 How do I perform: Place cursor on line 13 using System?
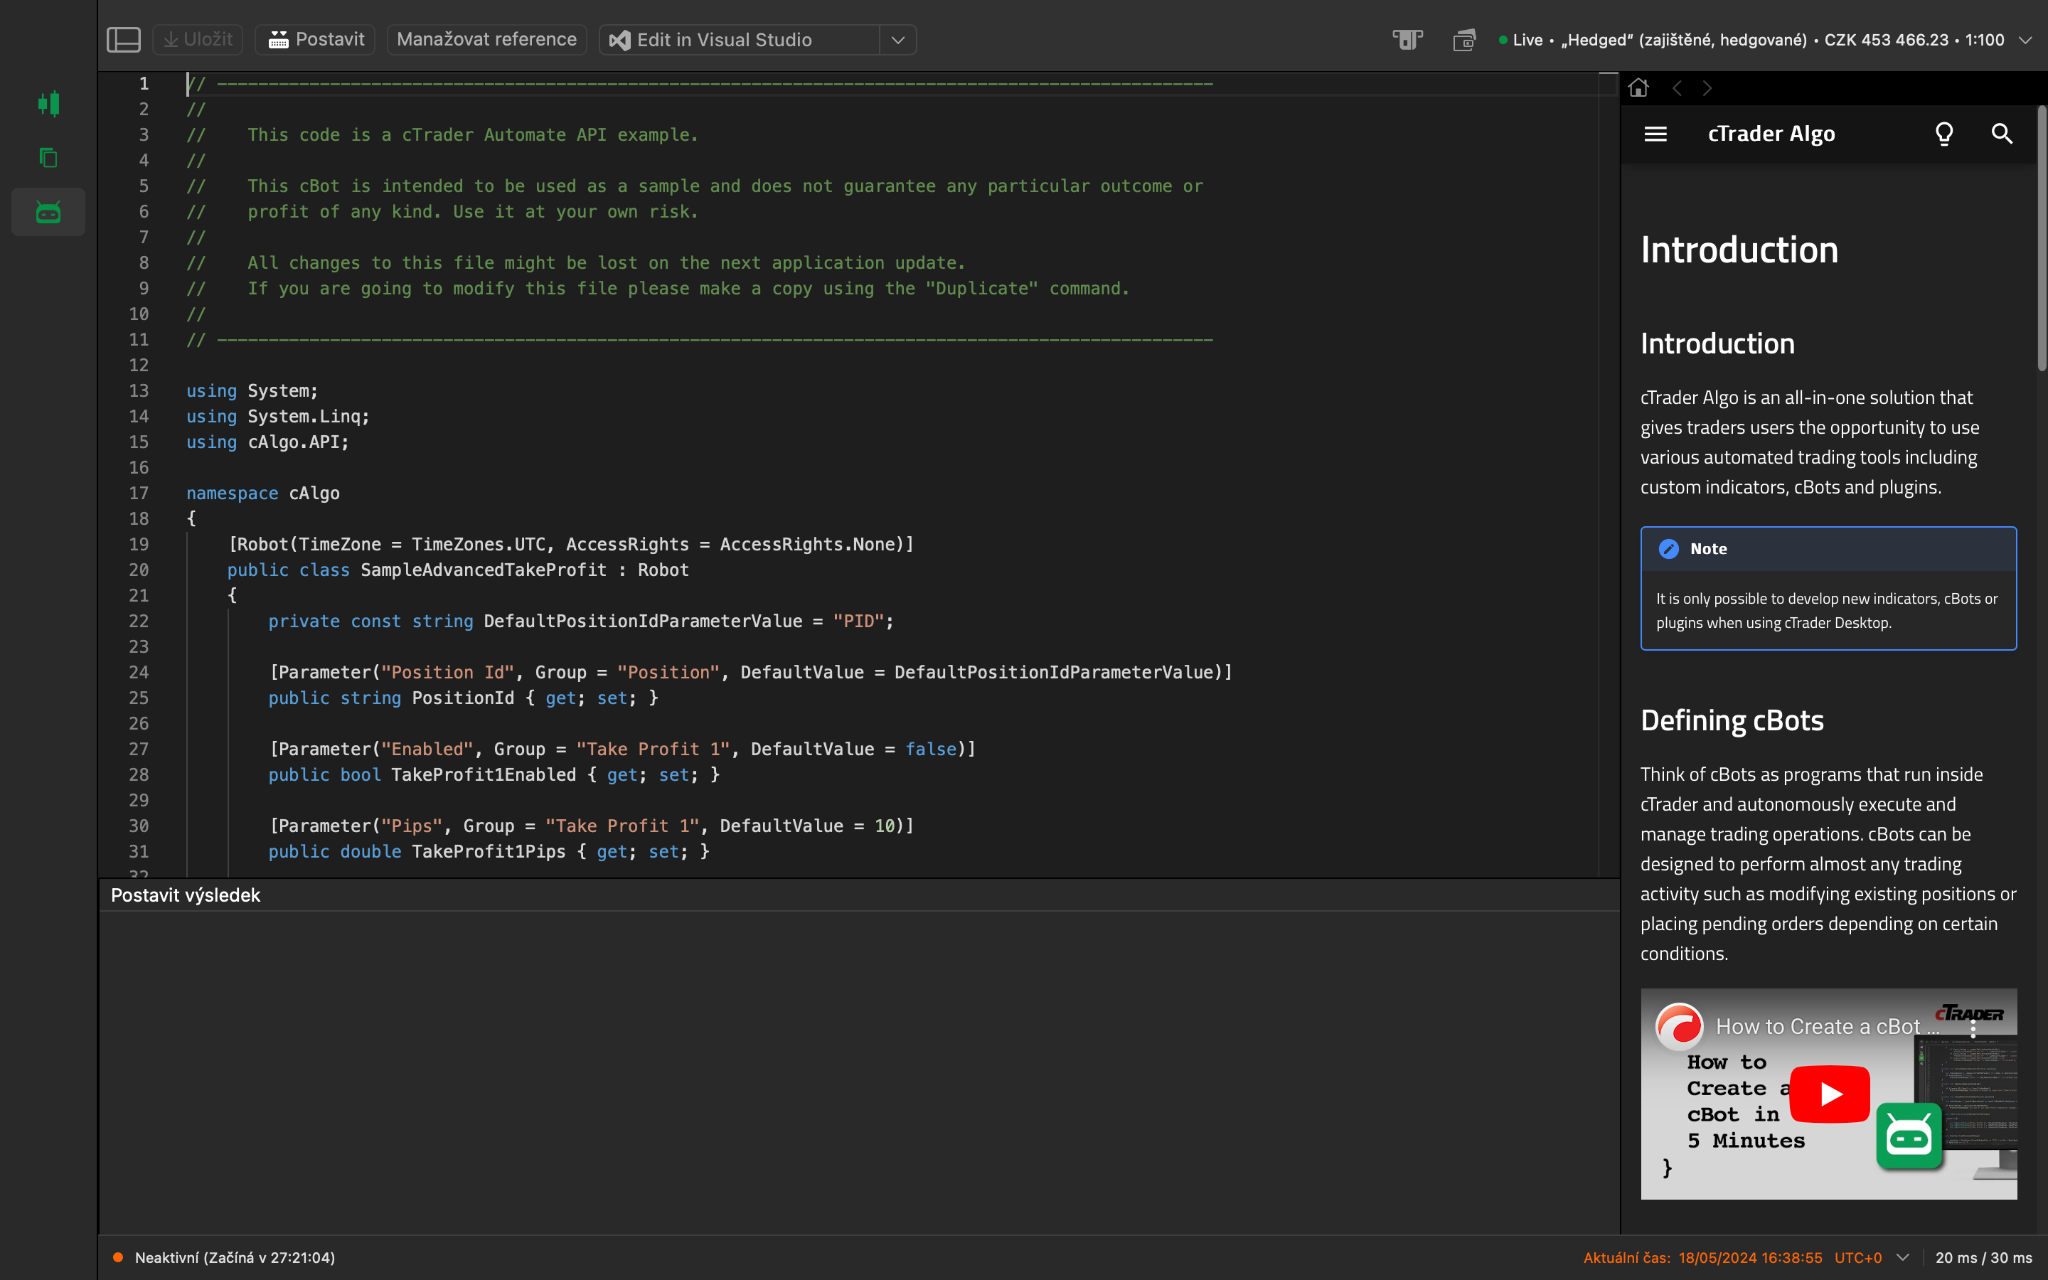coord(252,391)
